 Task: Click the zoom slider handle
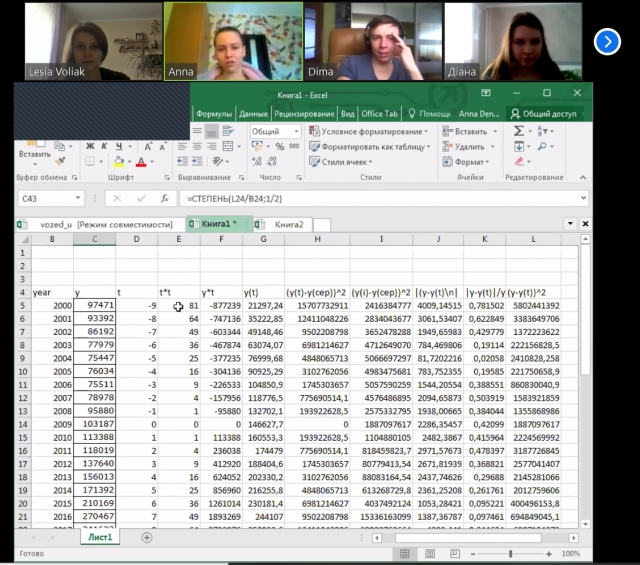coord(510,554)
